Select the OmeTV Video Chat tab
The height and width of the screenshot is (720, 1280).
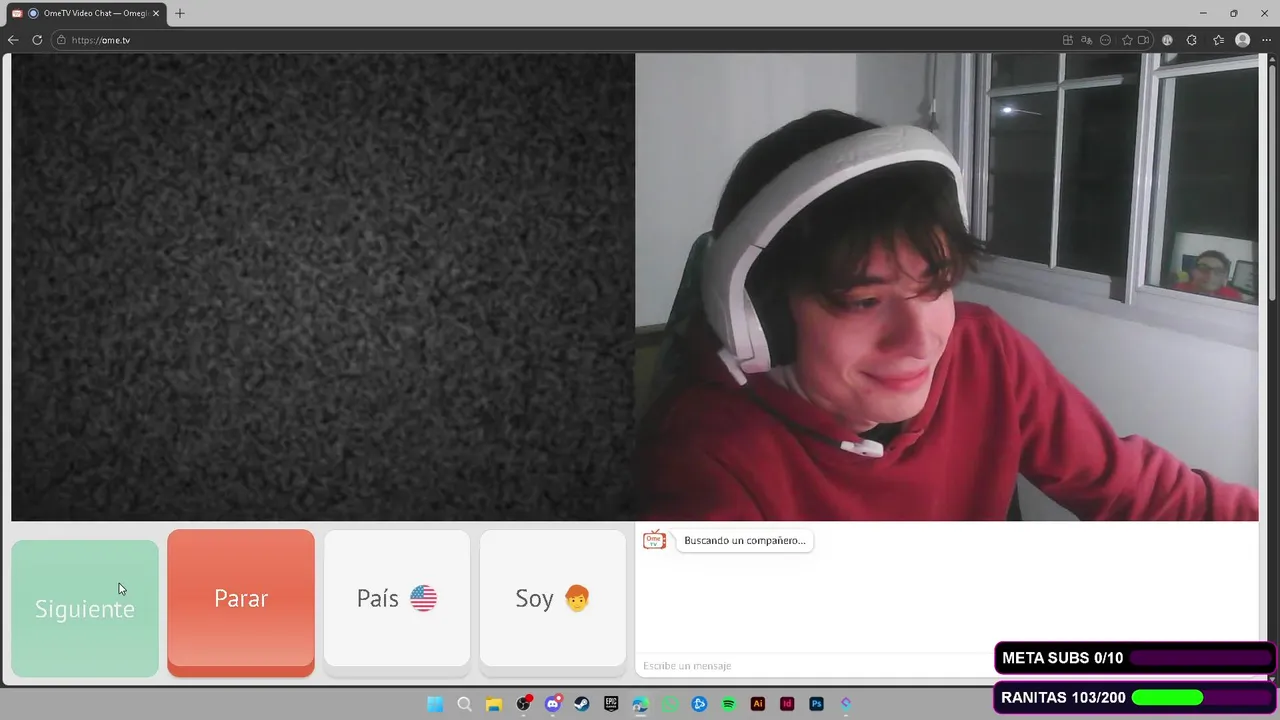tap(86, 13)
